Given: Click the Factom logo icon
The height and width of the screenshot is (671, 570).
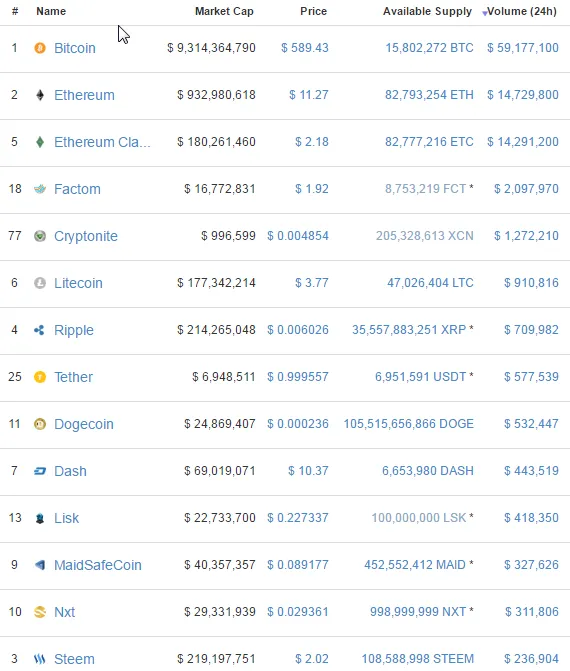Looking at the screenshot, I should 40,189.
